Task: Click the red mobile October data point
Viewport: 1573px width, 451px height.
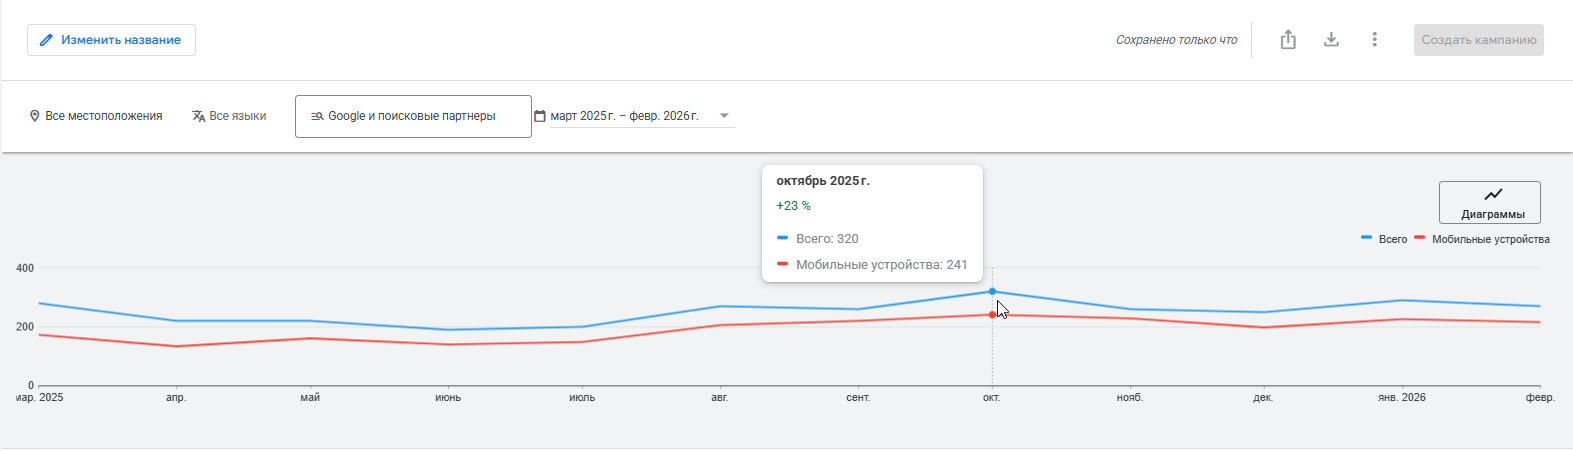Action: tap(991, 315)
